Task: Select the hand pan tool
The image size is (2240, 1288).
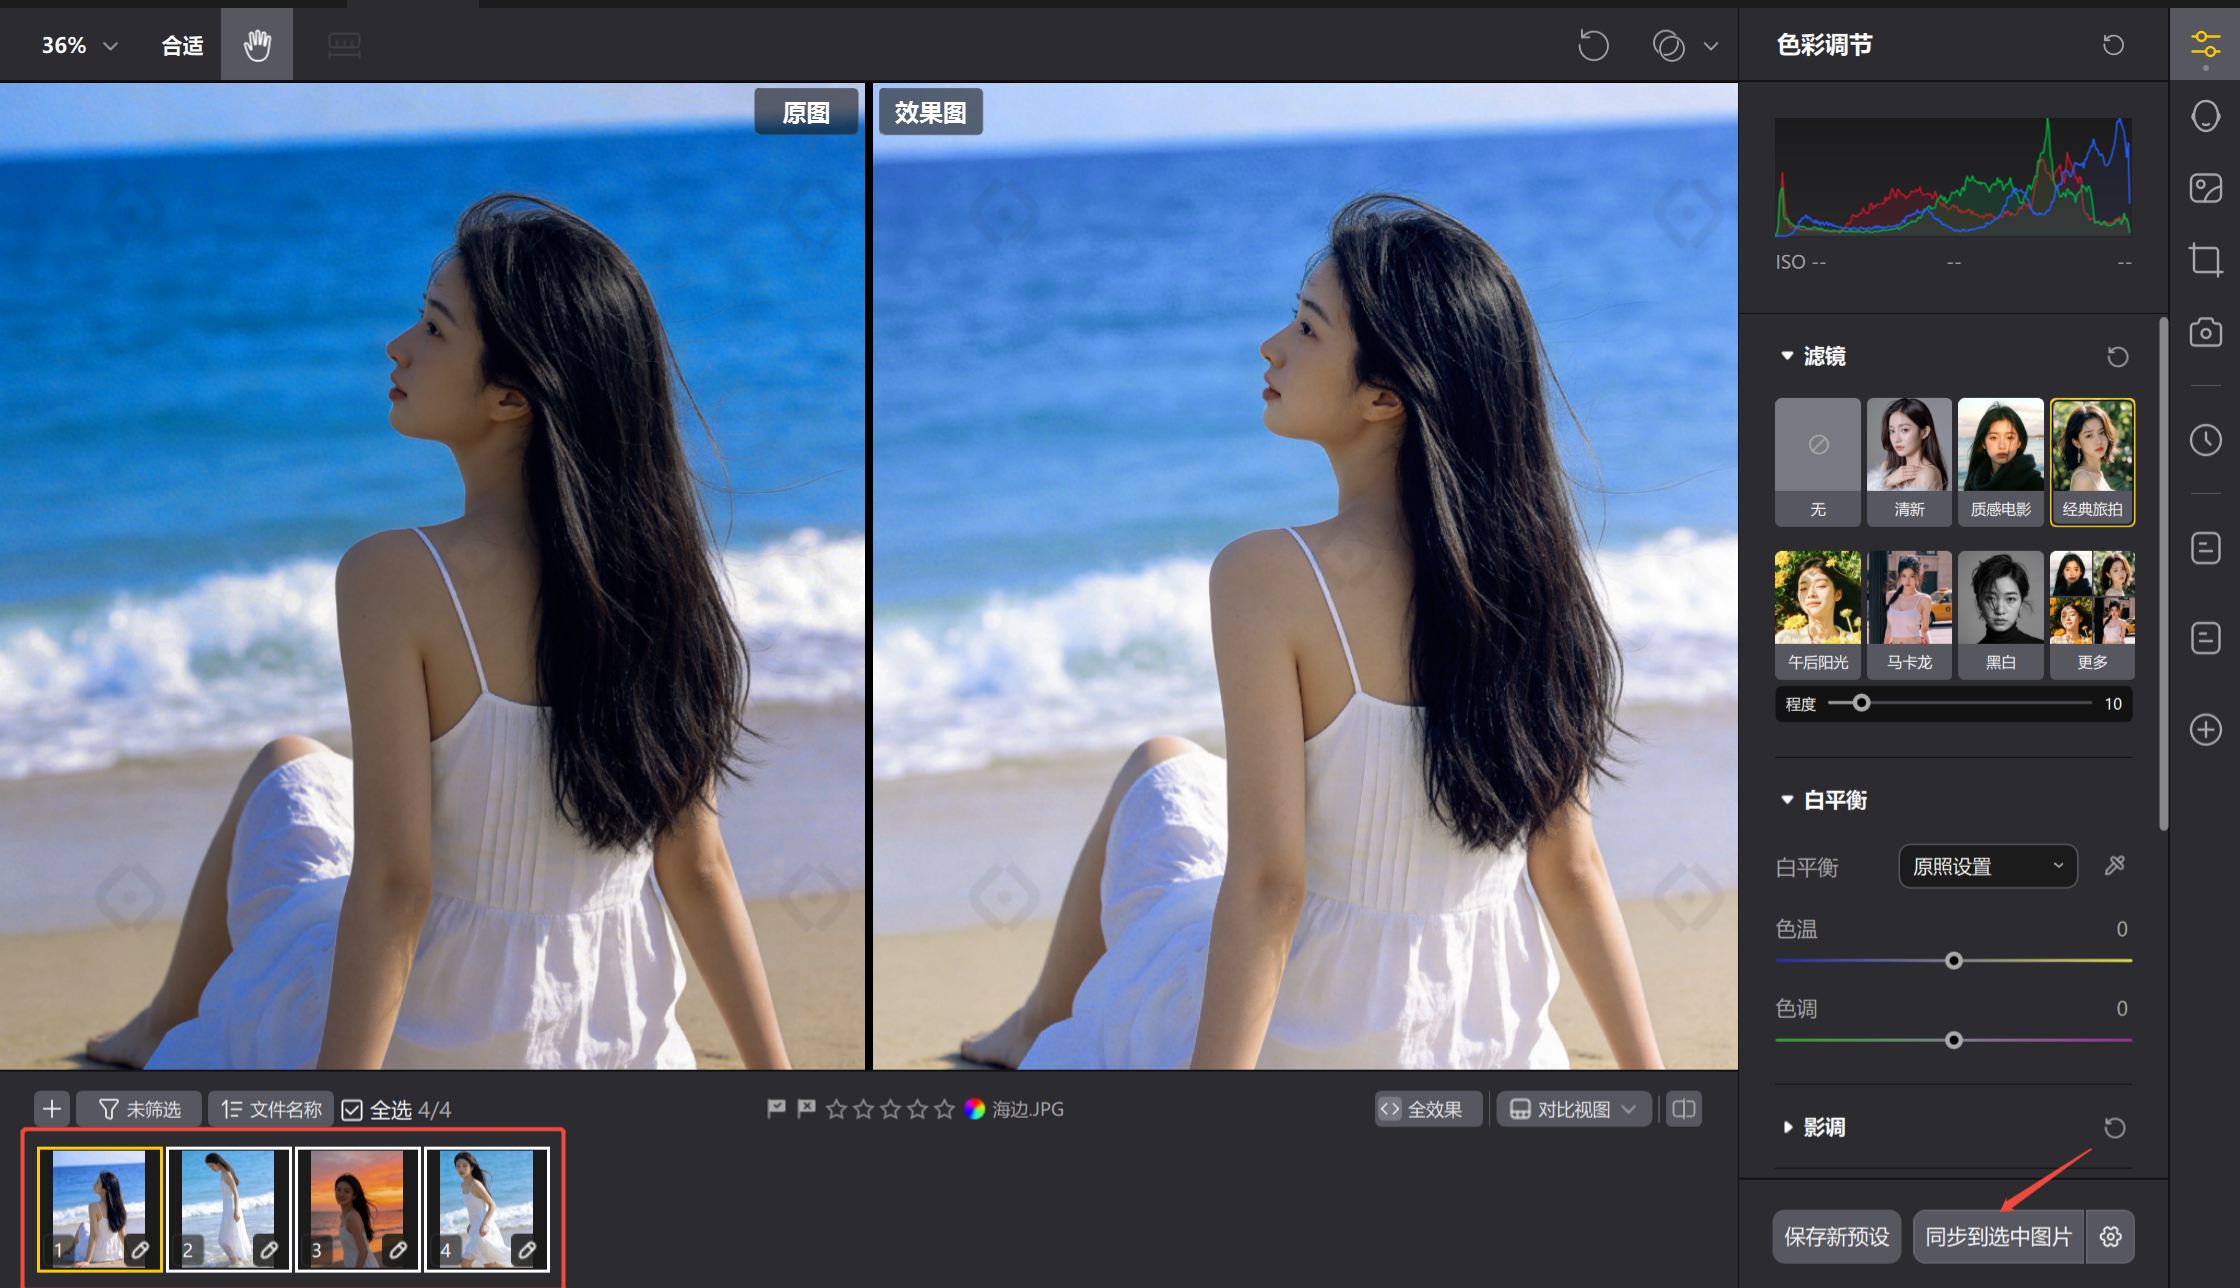Action: [257, 45]
